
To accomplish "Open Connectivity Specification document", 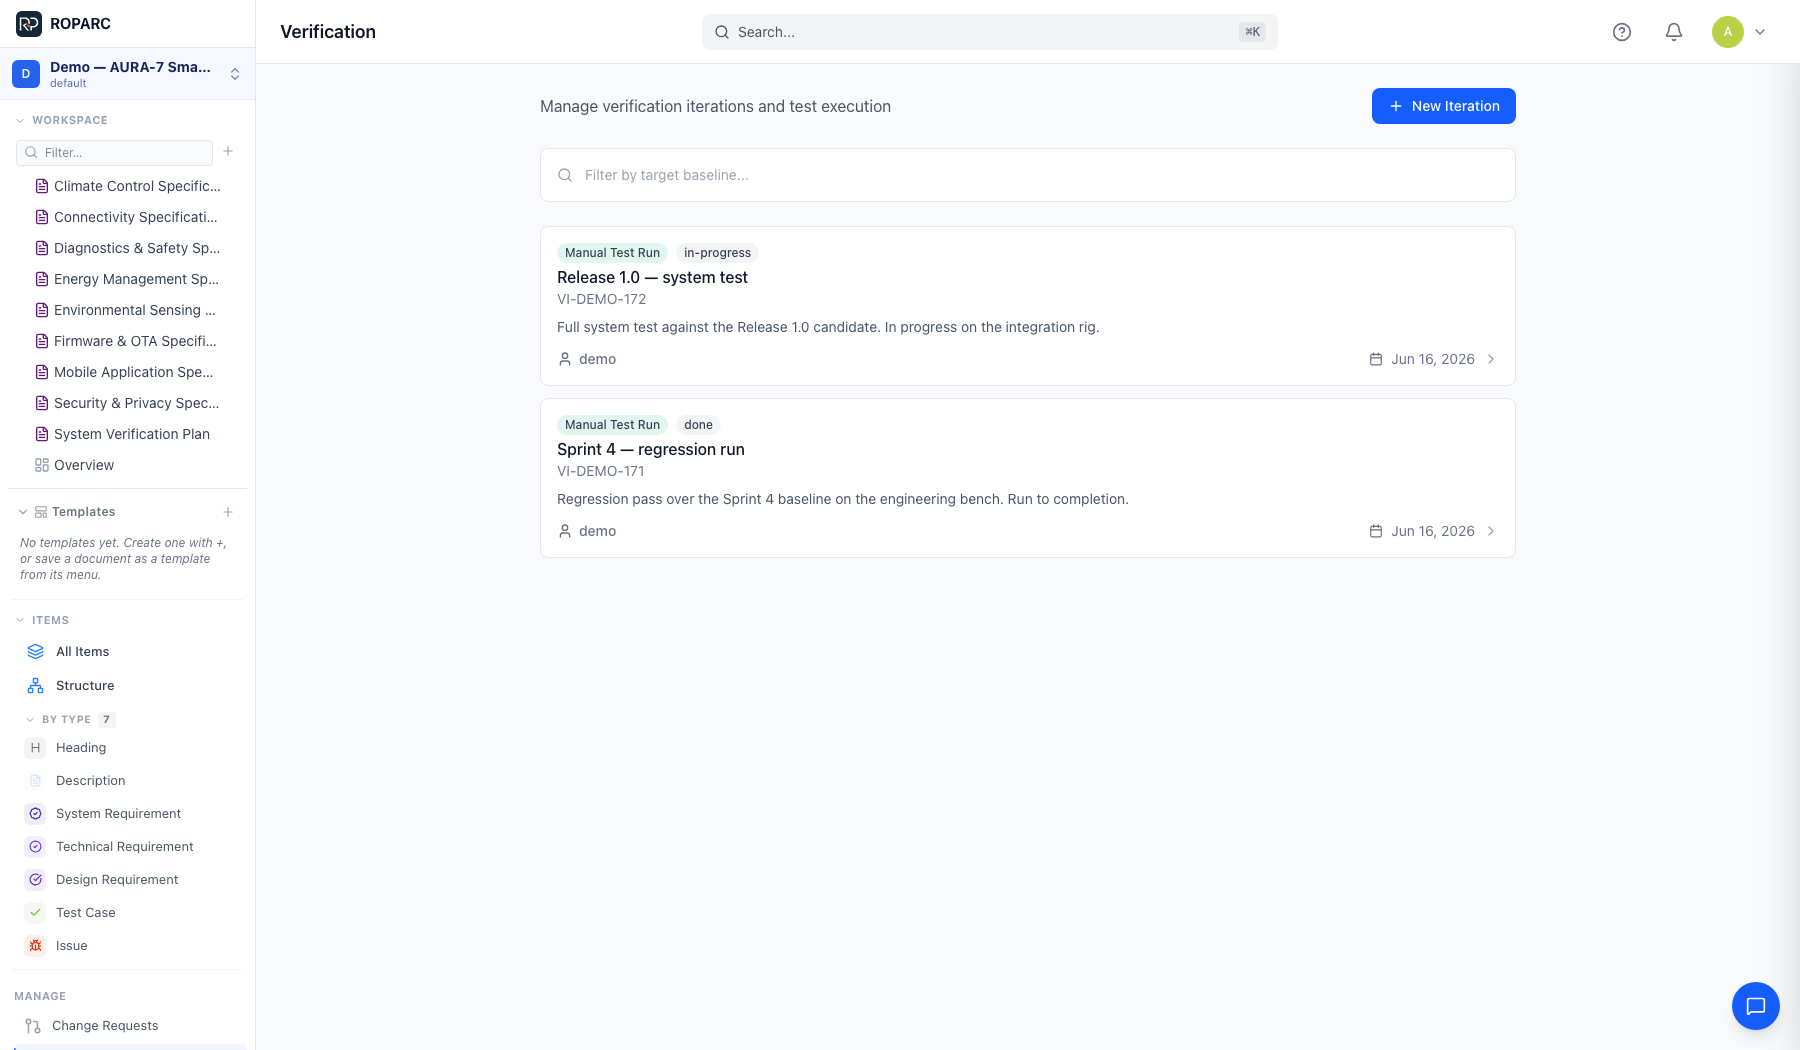I will 127,217.
